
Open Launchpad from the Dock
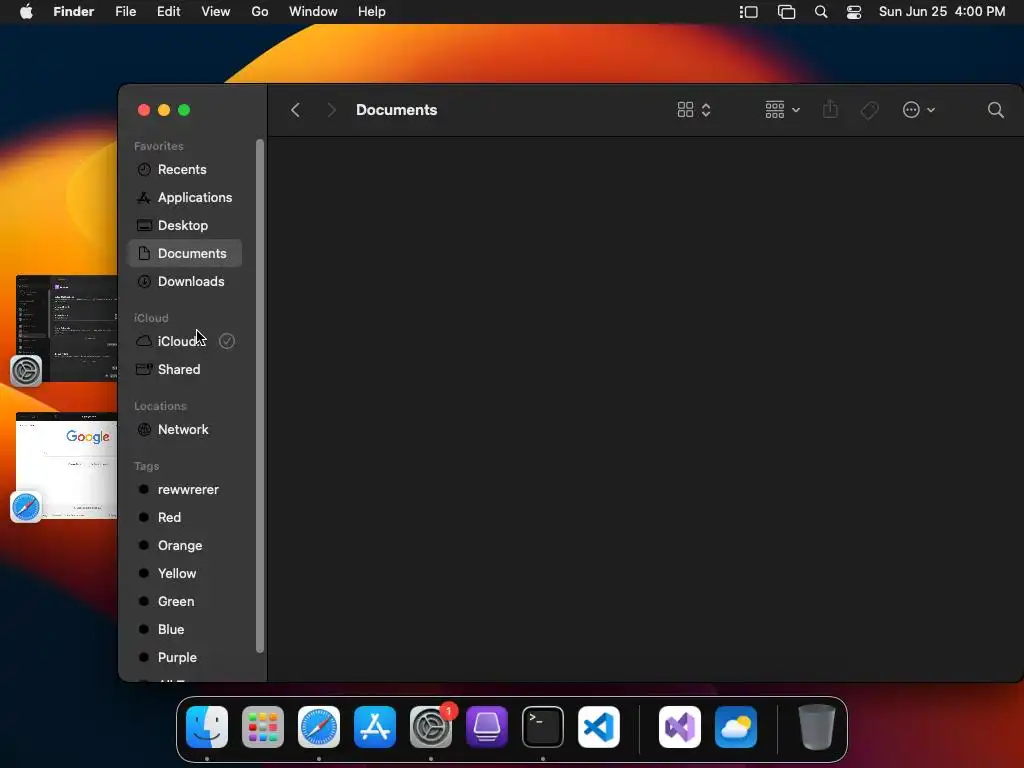click(x=263, y=727)
